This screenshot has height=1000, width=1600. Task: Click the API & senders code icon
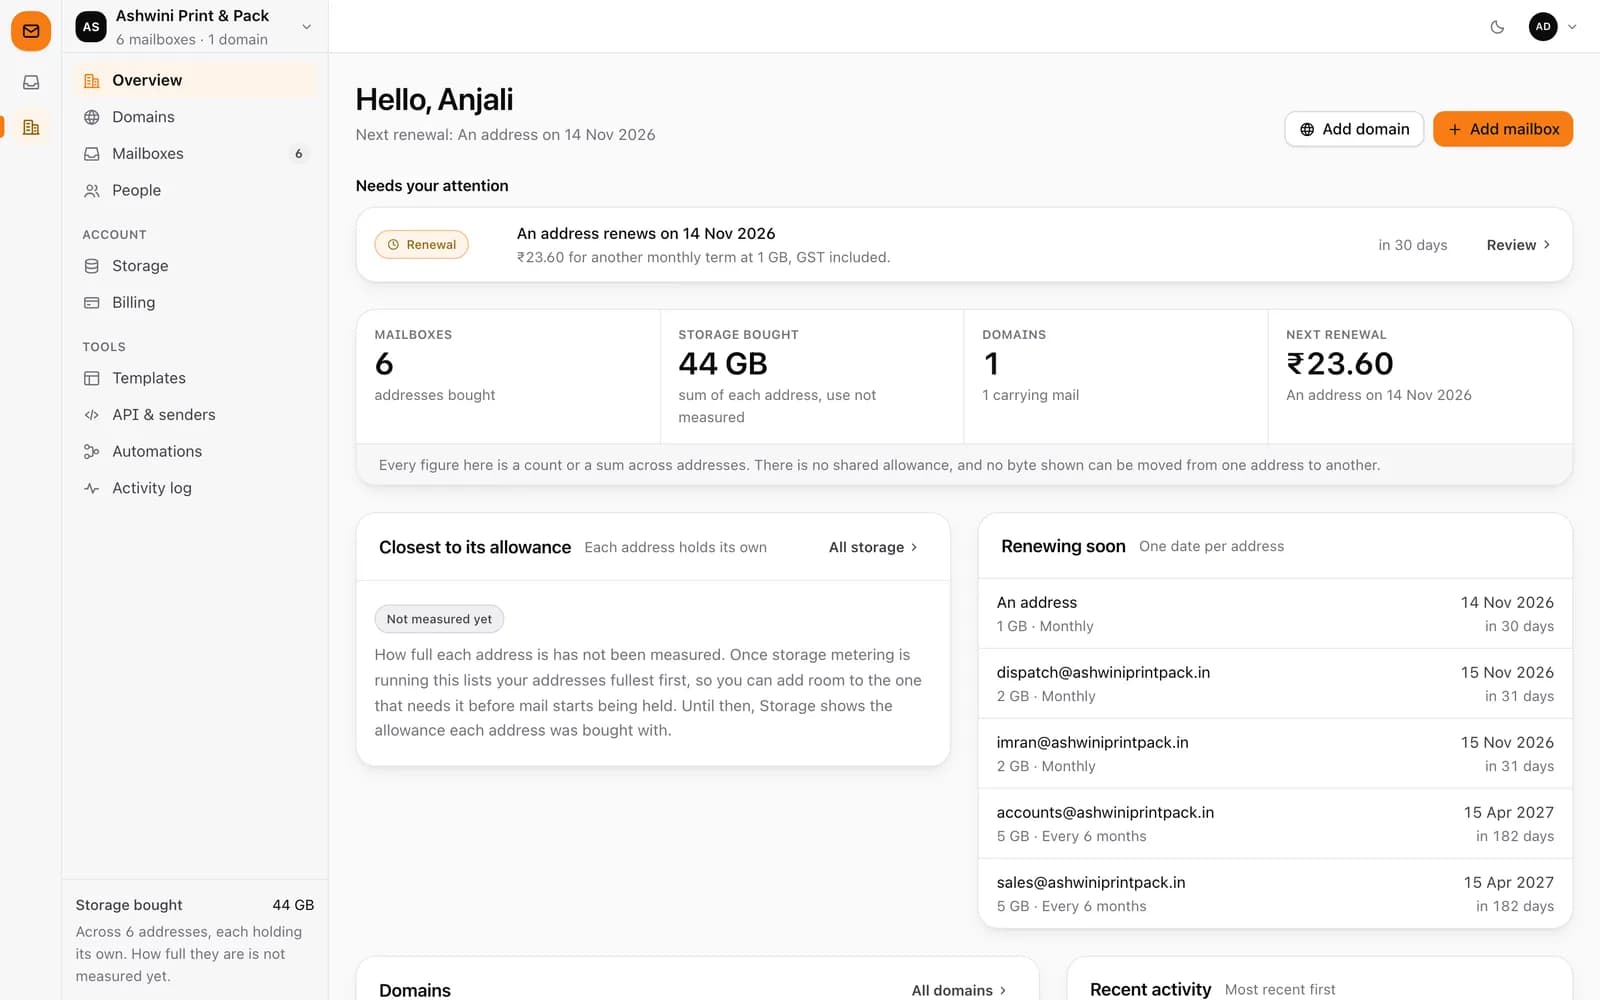pos(92,415)
